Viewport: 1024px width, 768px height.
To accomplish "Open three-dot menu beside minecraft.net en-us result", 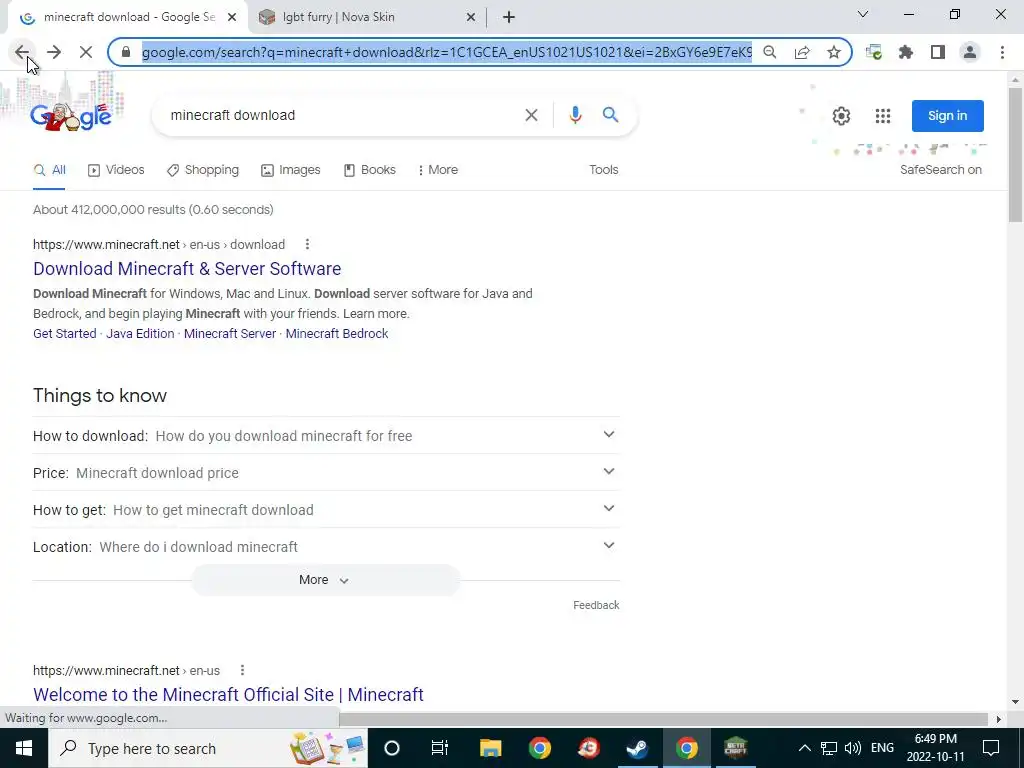I will pos(242,670).
